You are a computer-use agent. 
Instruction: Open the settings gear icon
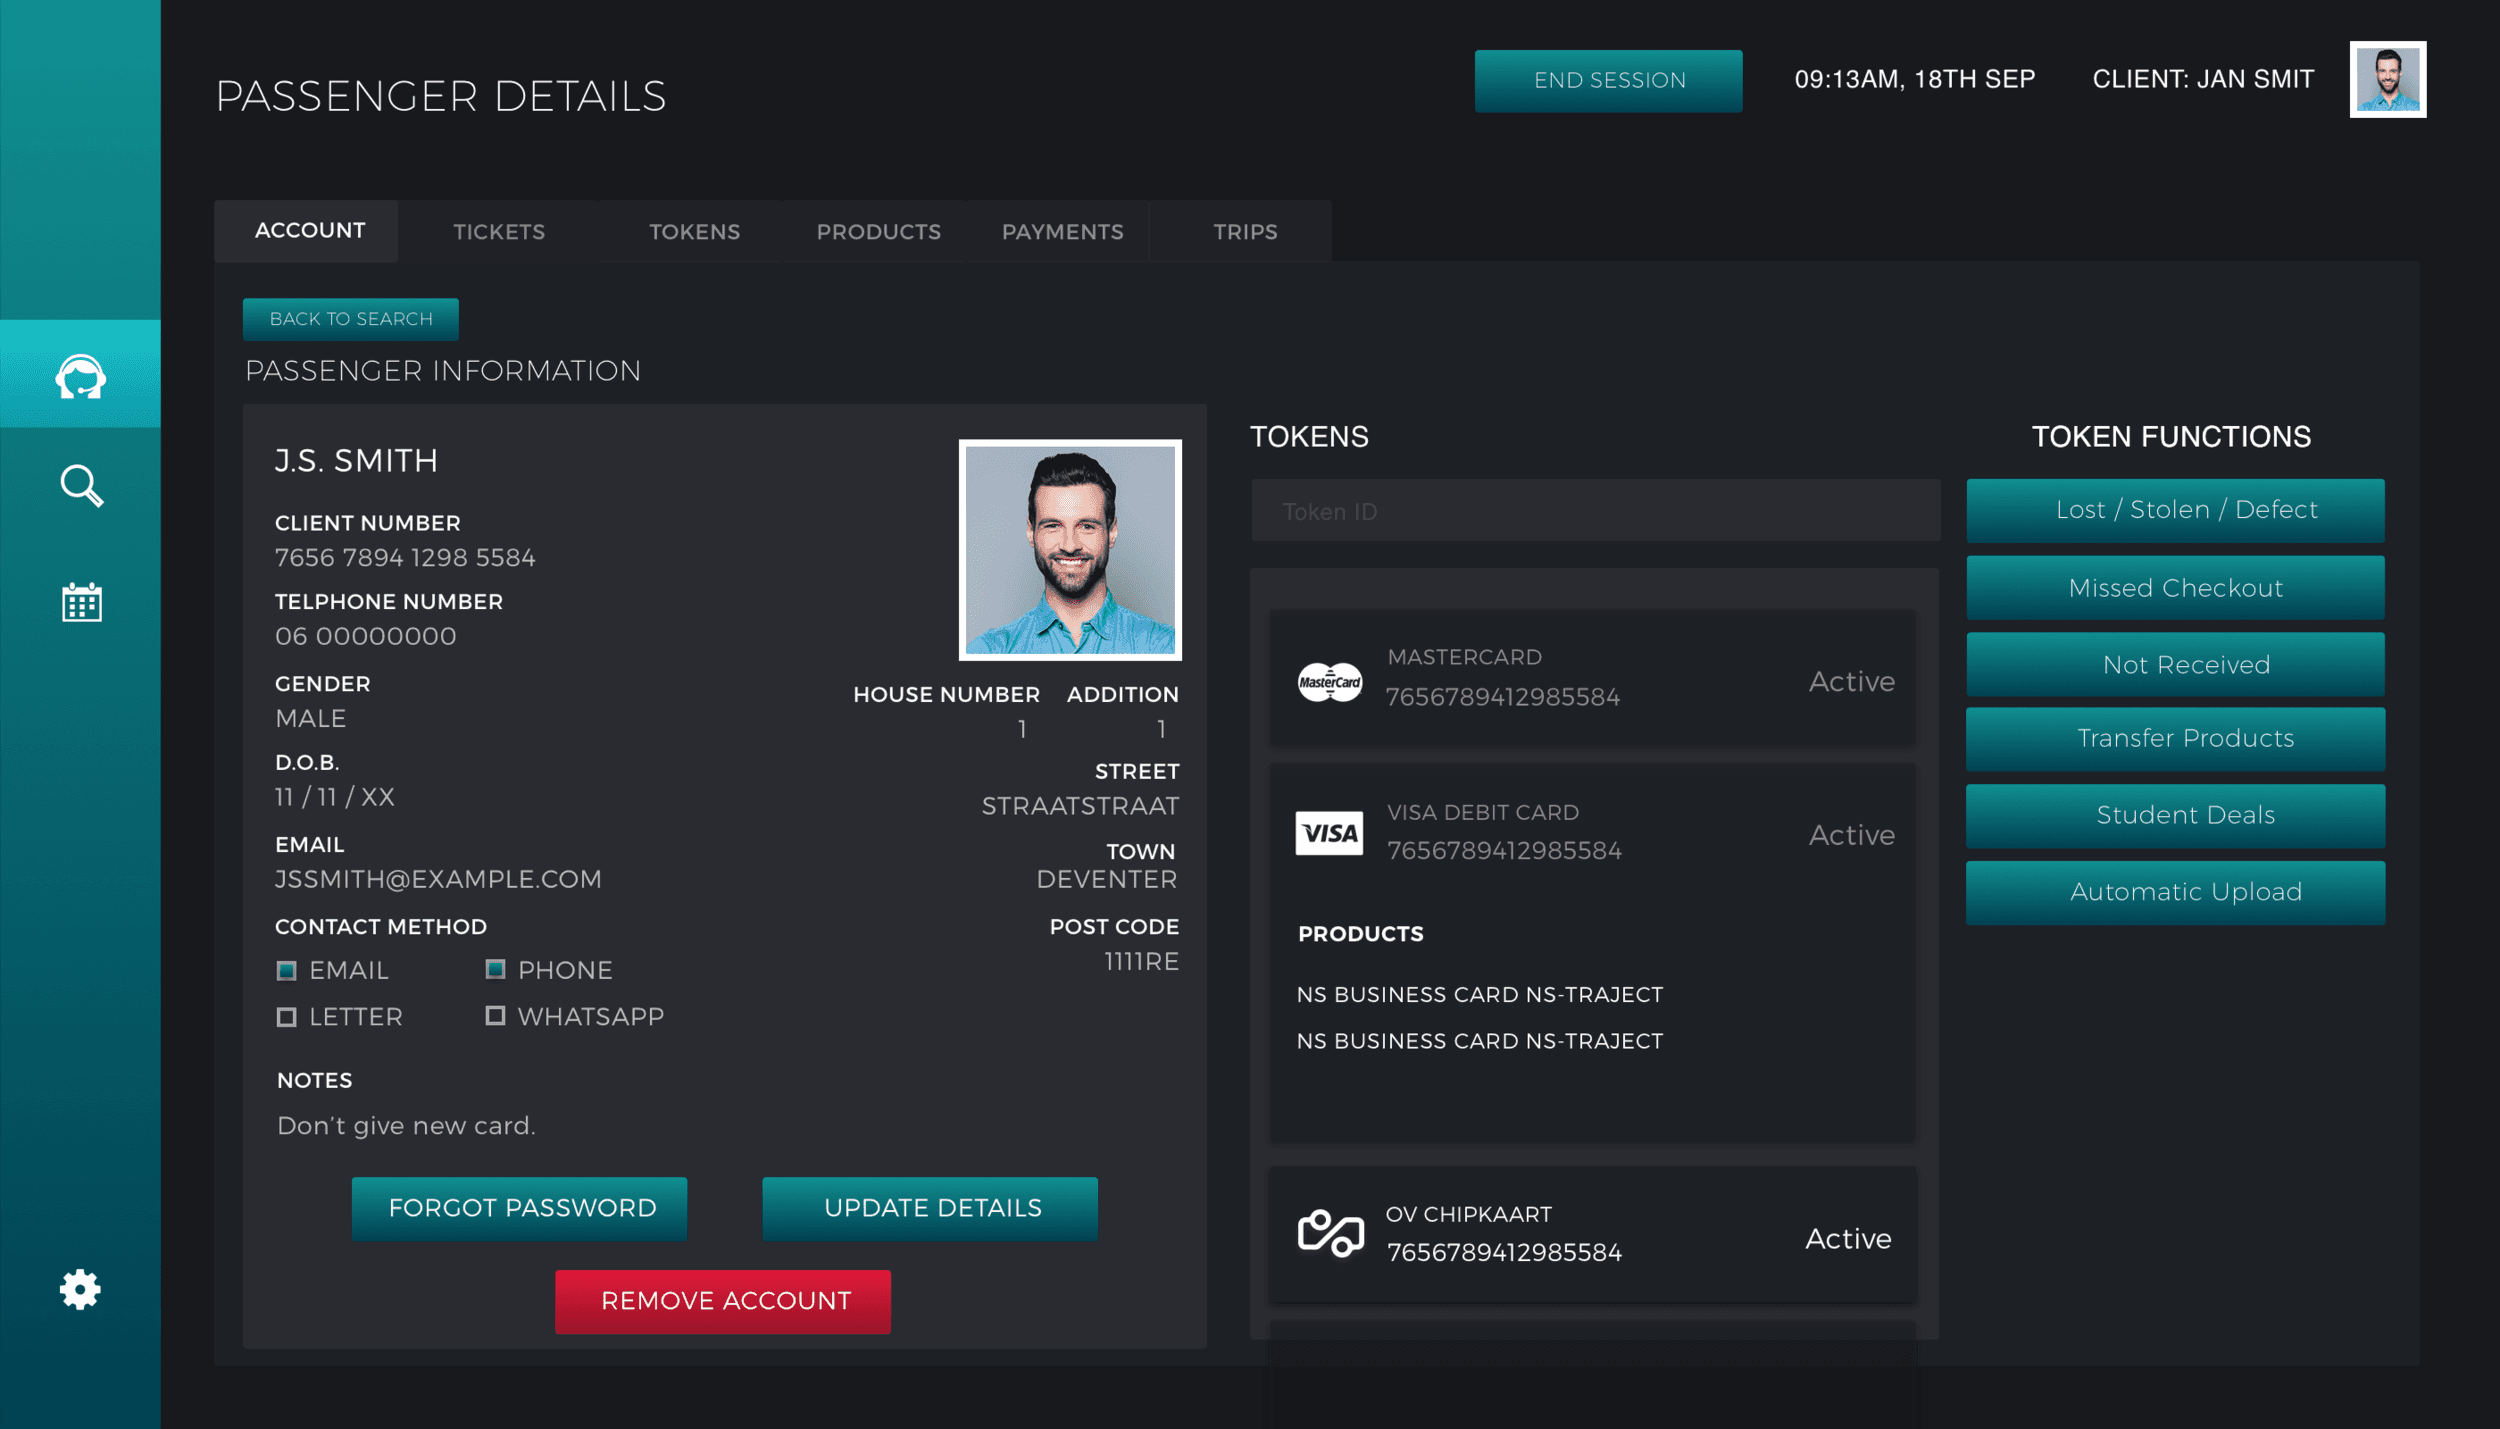80,1289
